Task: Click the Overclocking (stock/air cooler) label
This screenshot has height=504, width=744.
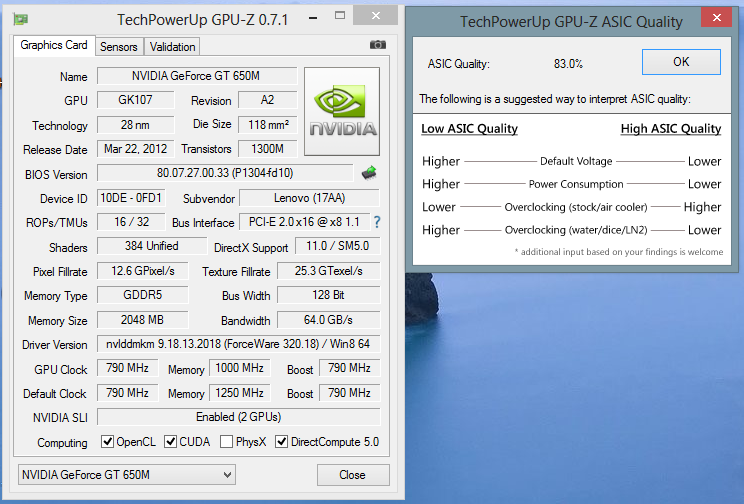Action: (576, 207)
